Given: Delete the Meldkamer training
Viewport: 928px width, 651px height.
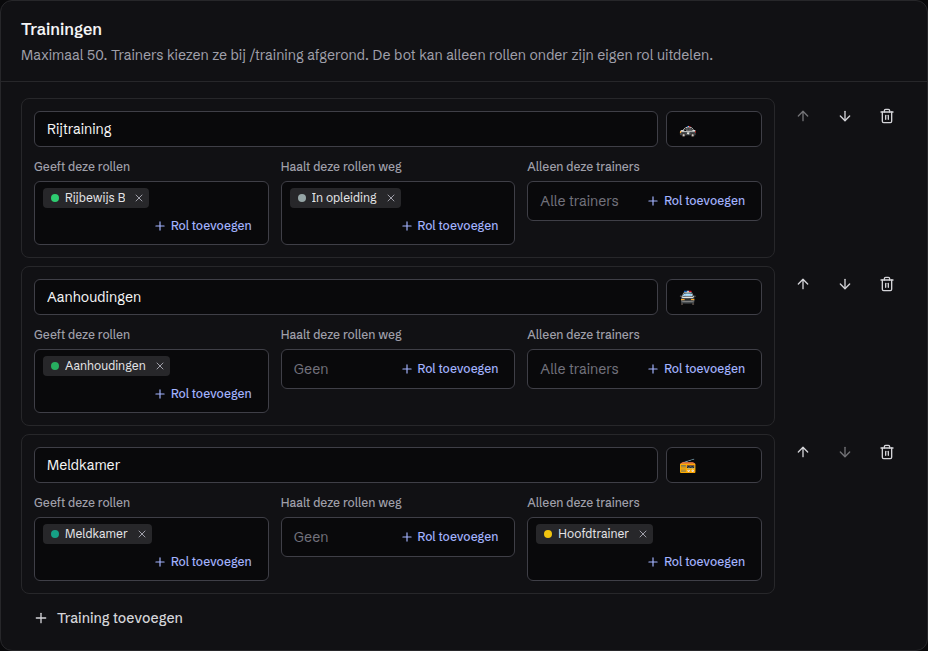Looking at the screenshot, I should tap(887, 452).
